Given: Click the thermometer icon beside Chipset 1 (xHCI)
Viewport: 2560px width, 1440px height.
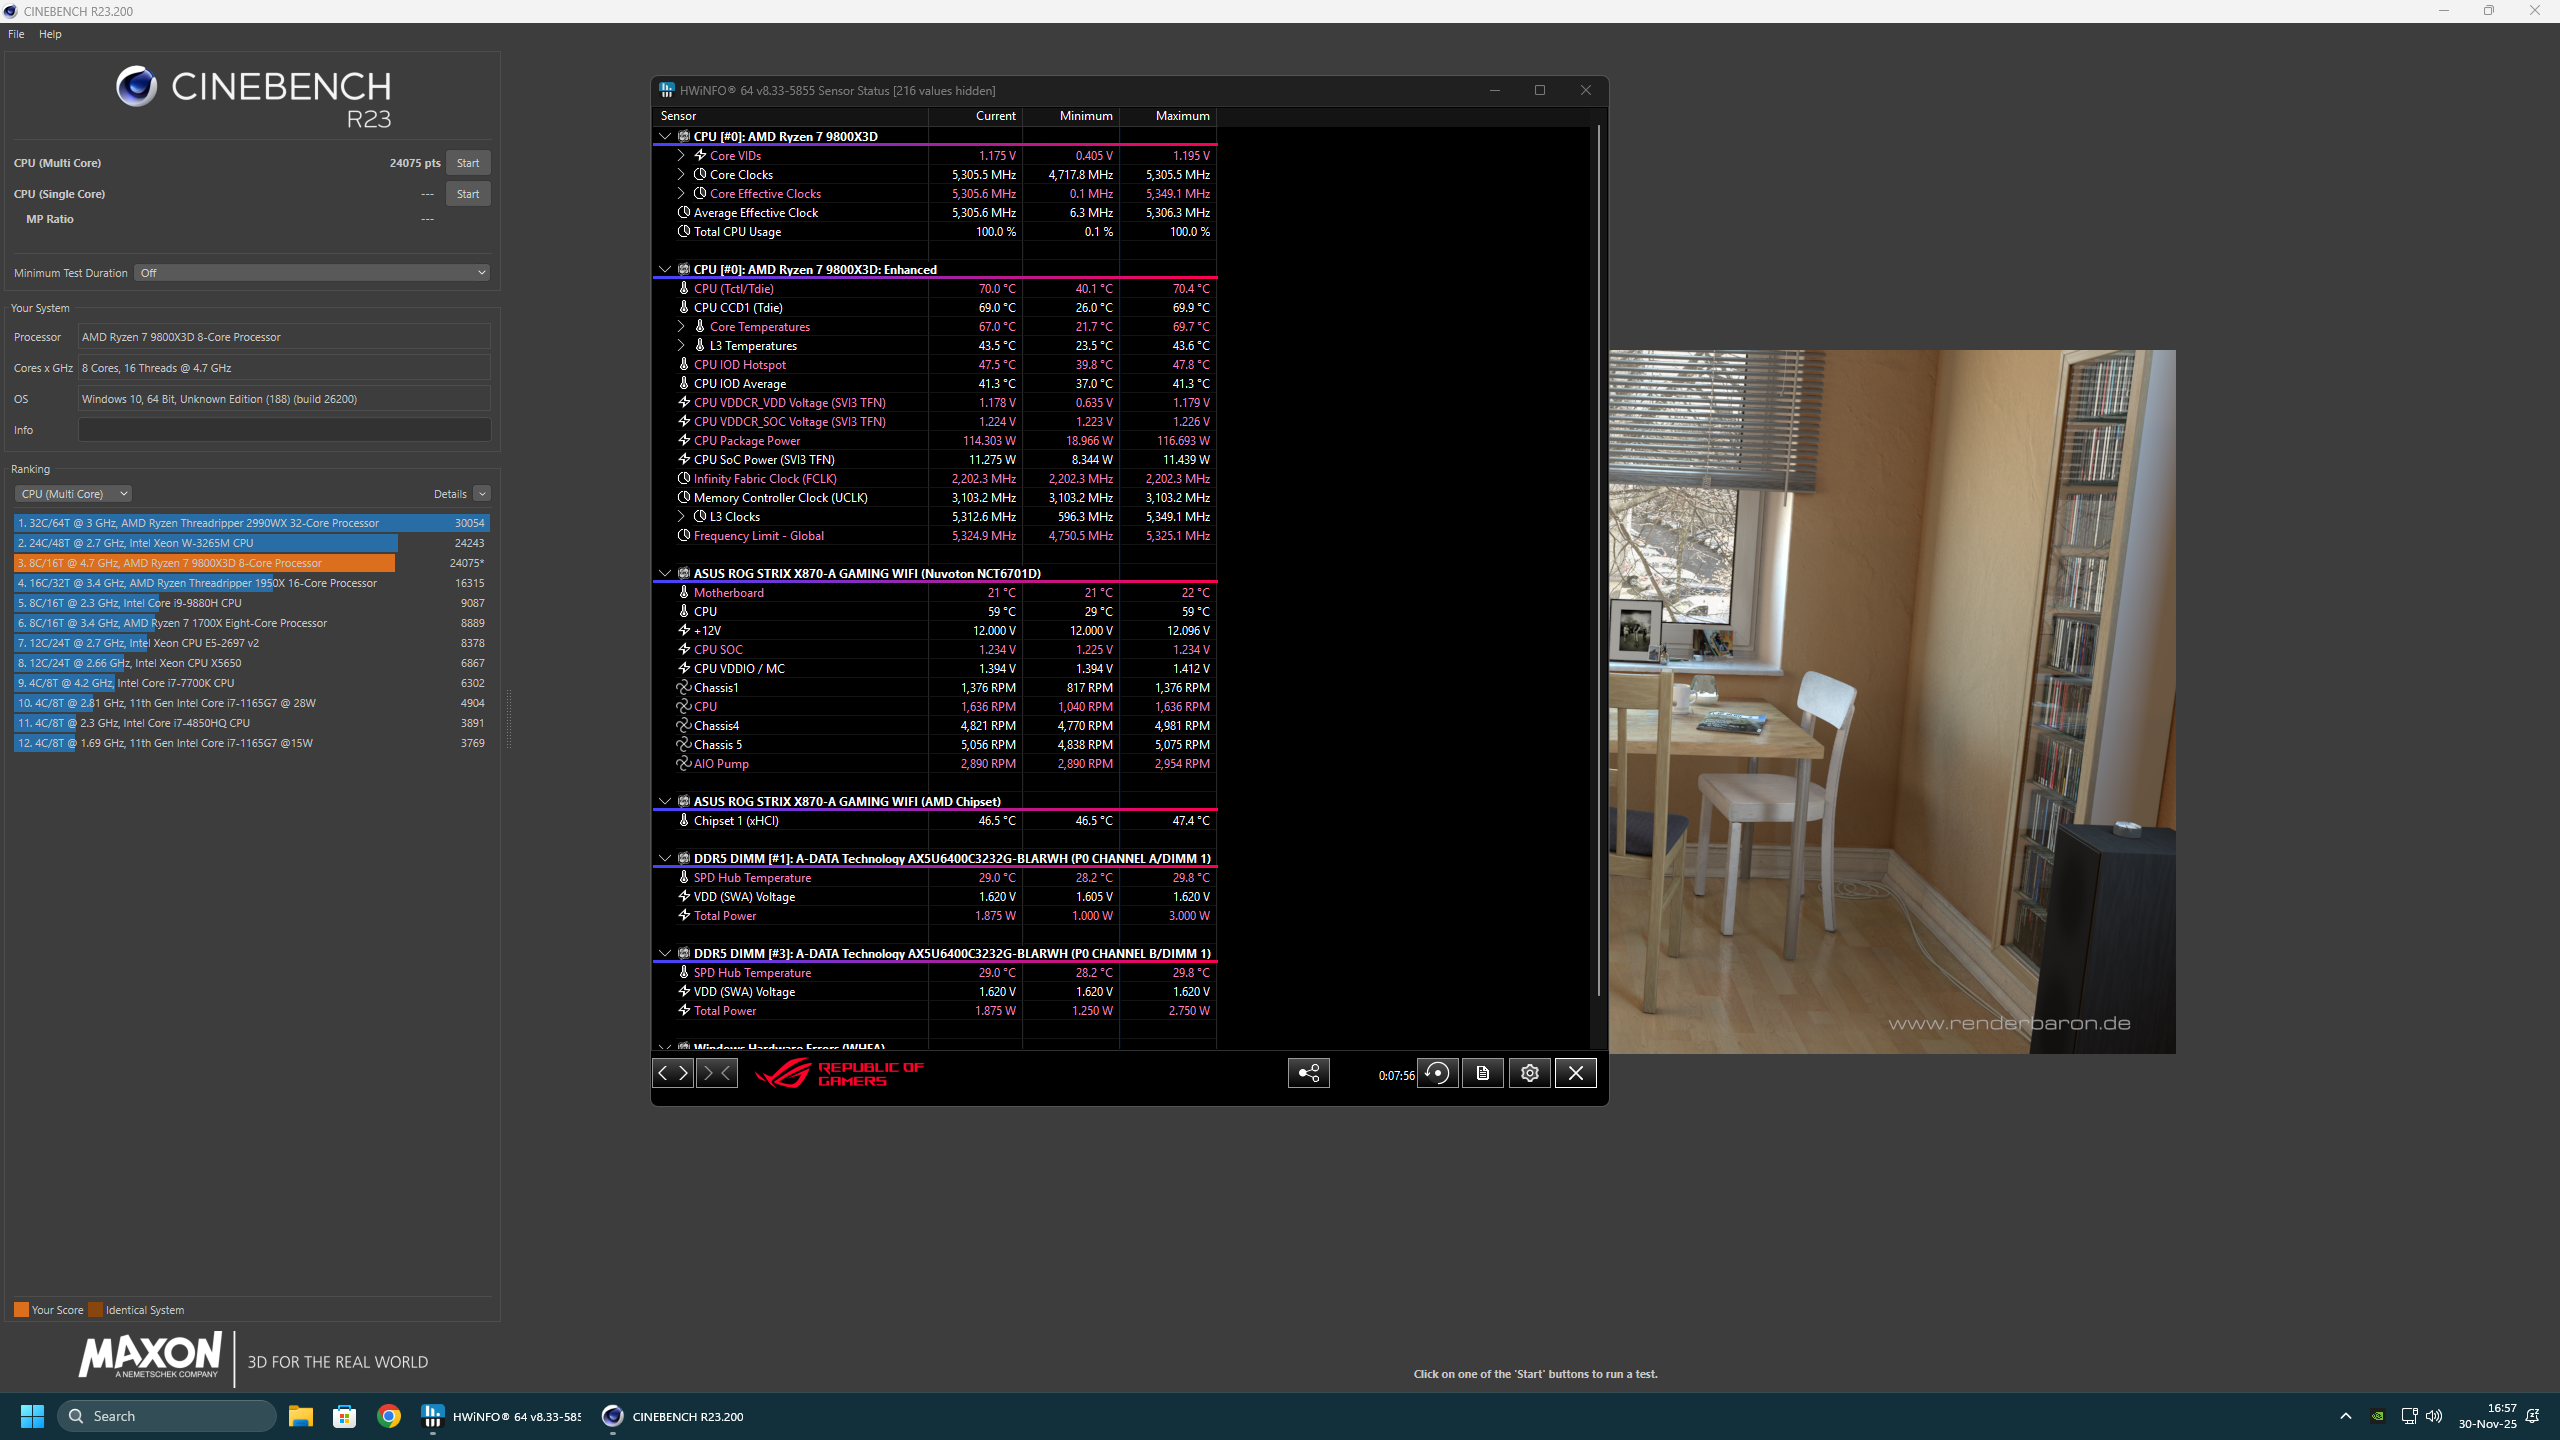Looking at the screenshot, I should pos(684,820).
